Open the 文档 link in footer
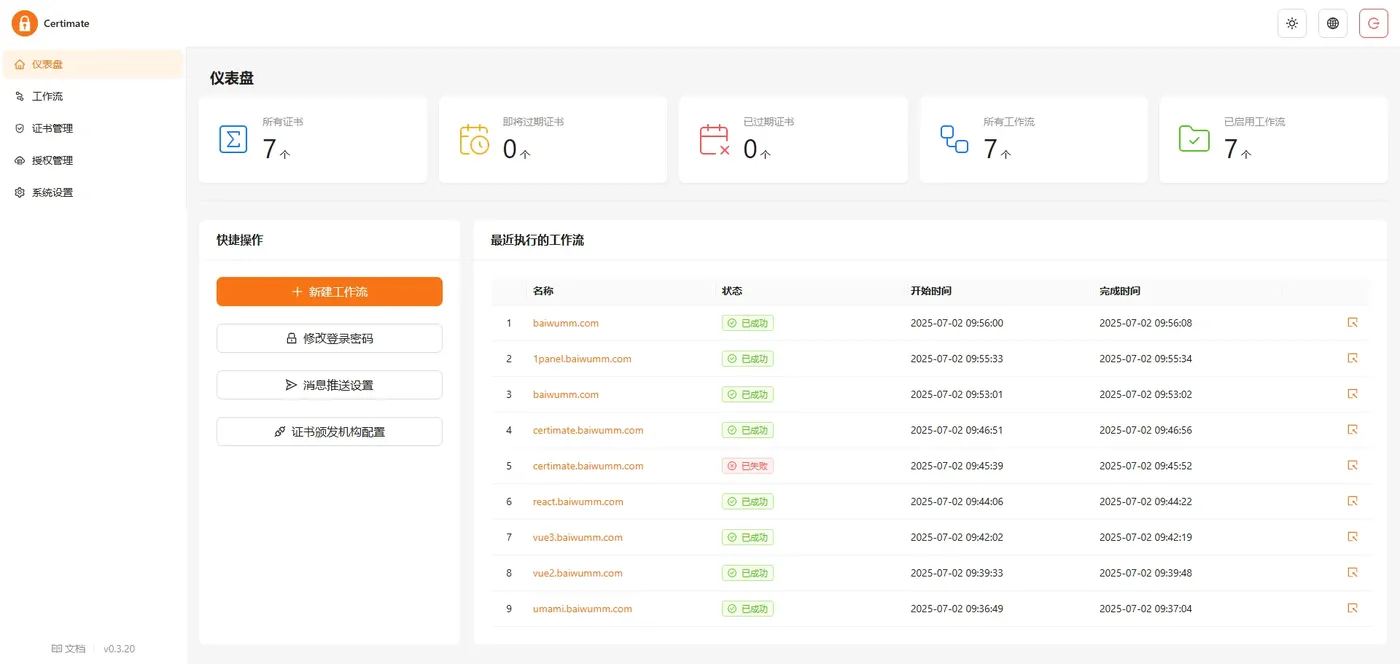The image size is (1400, 664). 68,649
